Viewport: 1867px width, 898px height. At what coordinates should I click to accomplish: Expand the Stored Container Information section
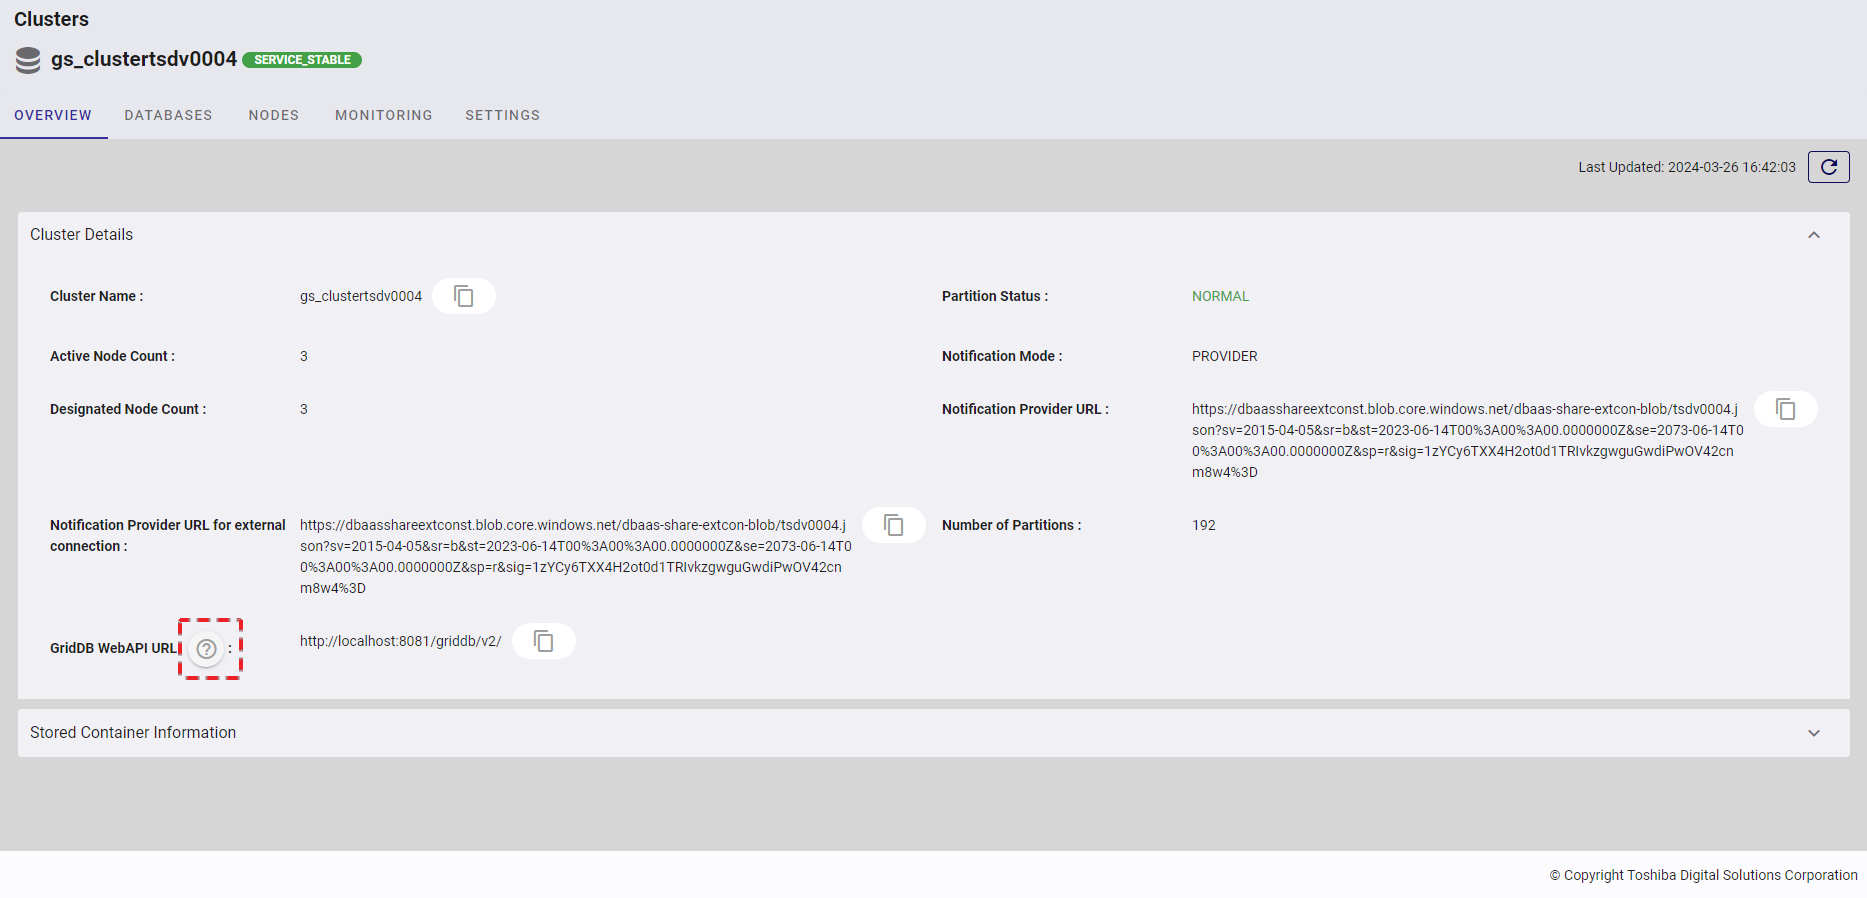[1813, 733]
